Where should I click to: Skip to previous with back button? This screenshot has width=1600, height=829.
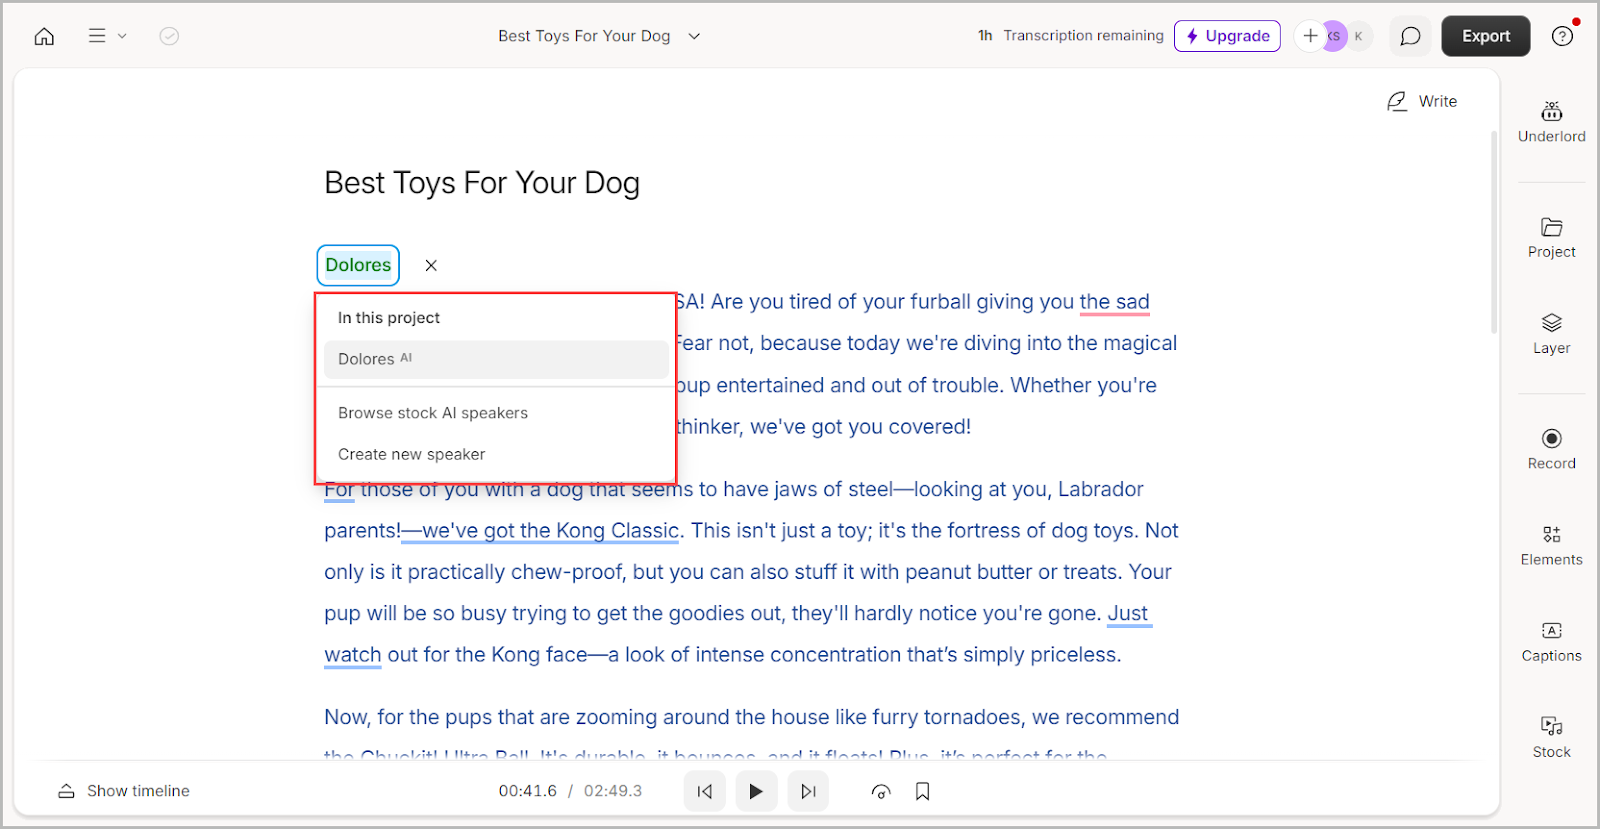coord(705,791)
